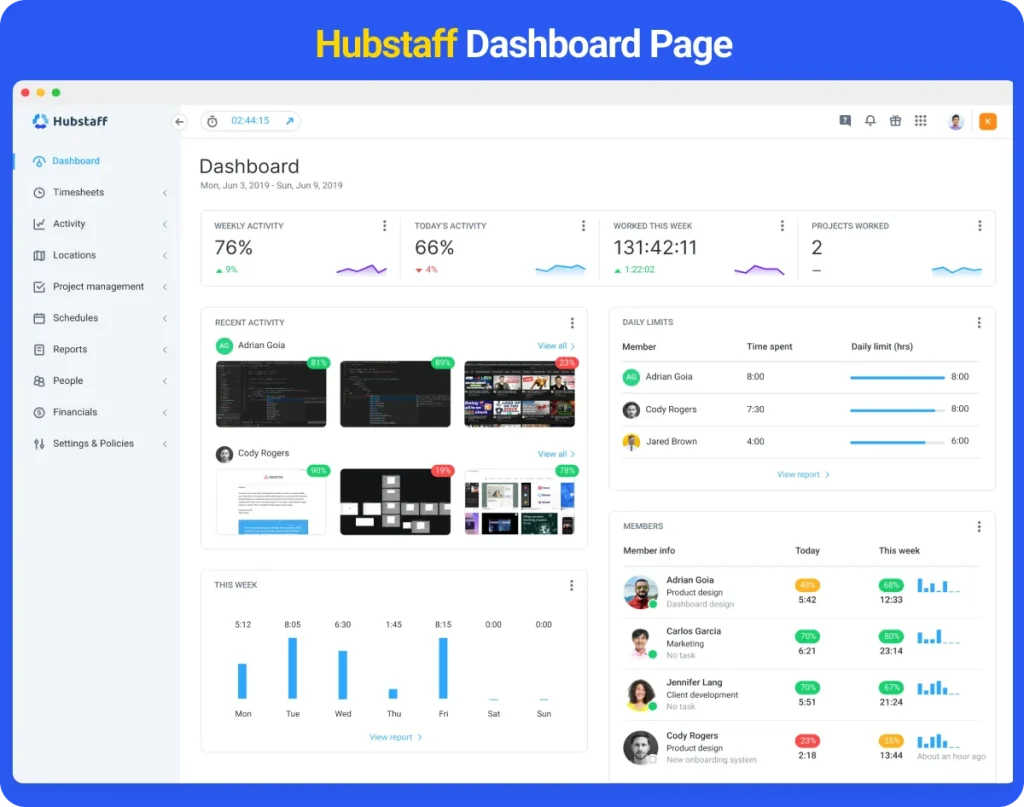This screenshot has height=807, width=1024.
Task: Expand Project management submenu chevron
Action: (x=165, y=287)
